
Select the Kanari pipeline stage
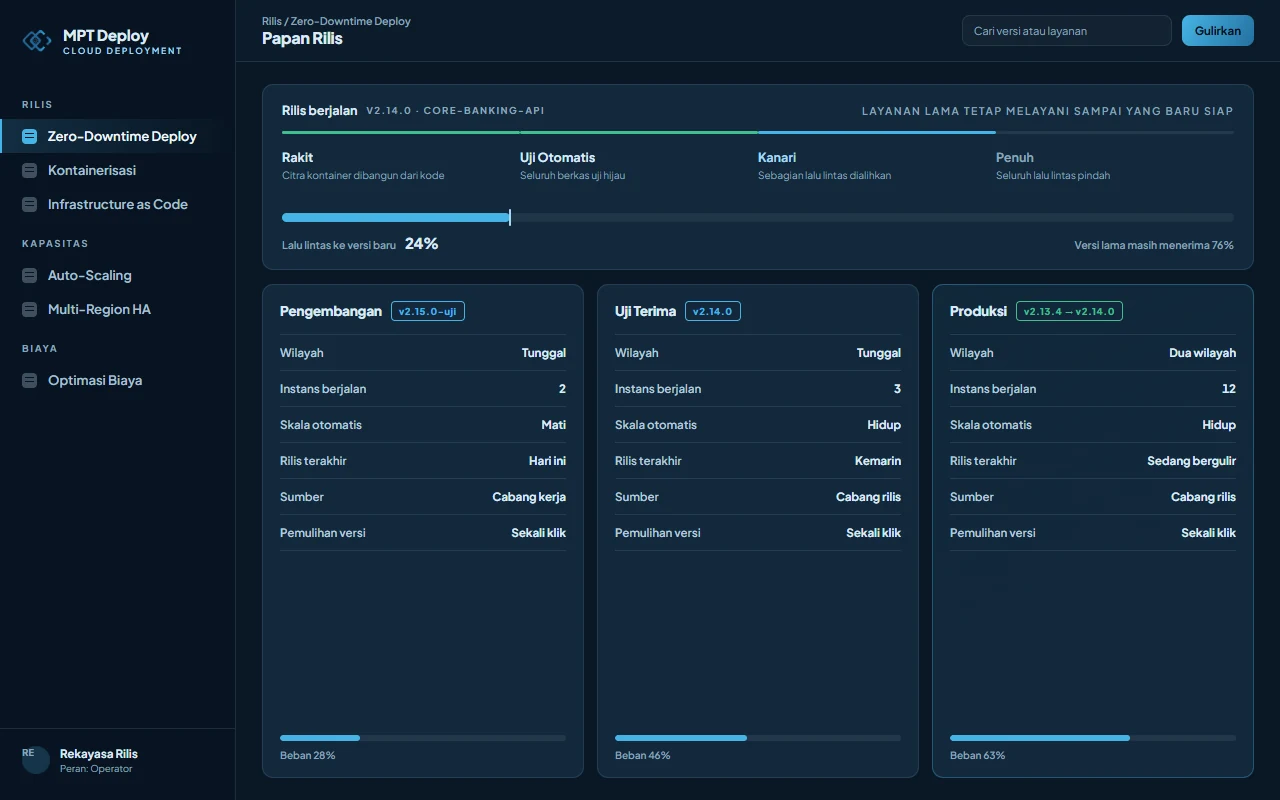click(876, 157)
